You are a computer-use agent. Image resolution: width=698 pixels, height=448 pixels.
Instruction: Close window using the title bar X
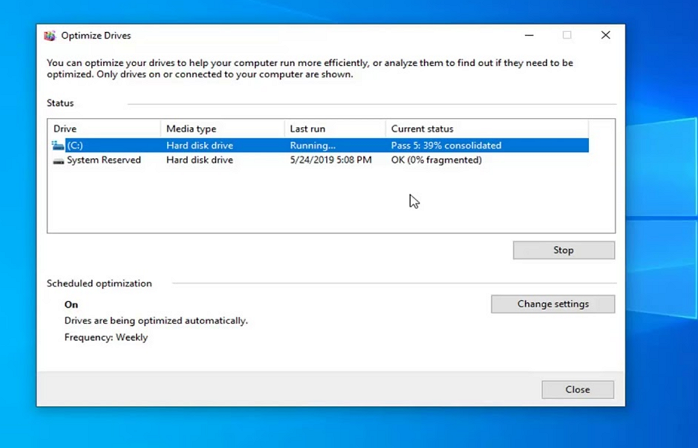605,35
